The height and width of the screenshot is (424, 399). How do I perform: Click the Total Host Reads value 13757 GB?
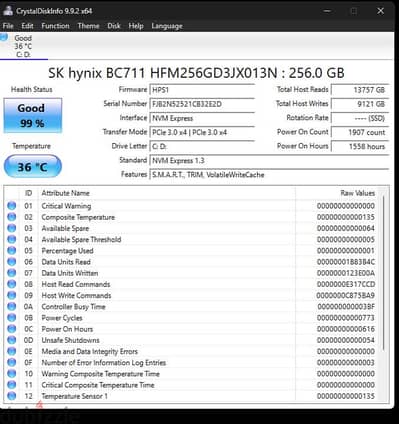point(360,90)
